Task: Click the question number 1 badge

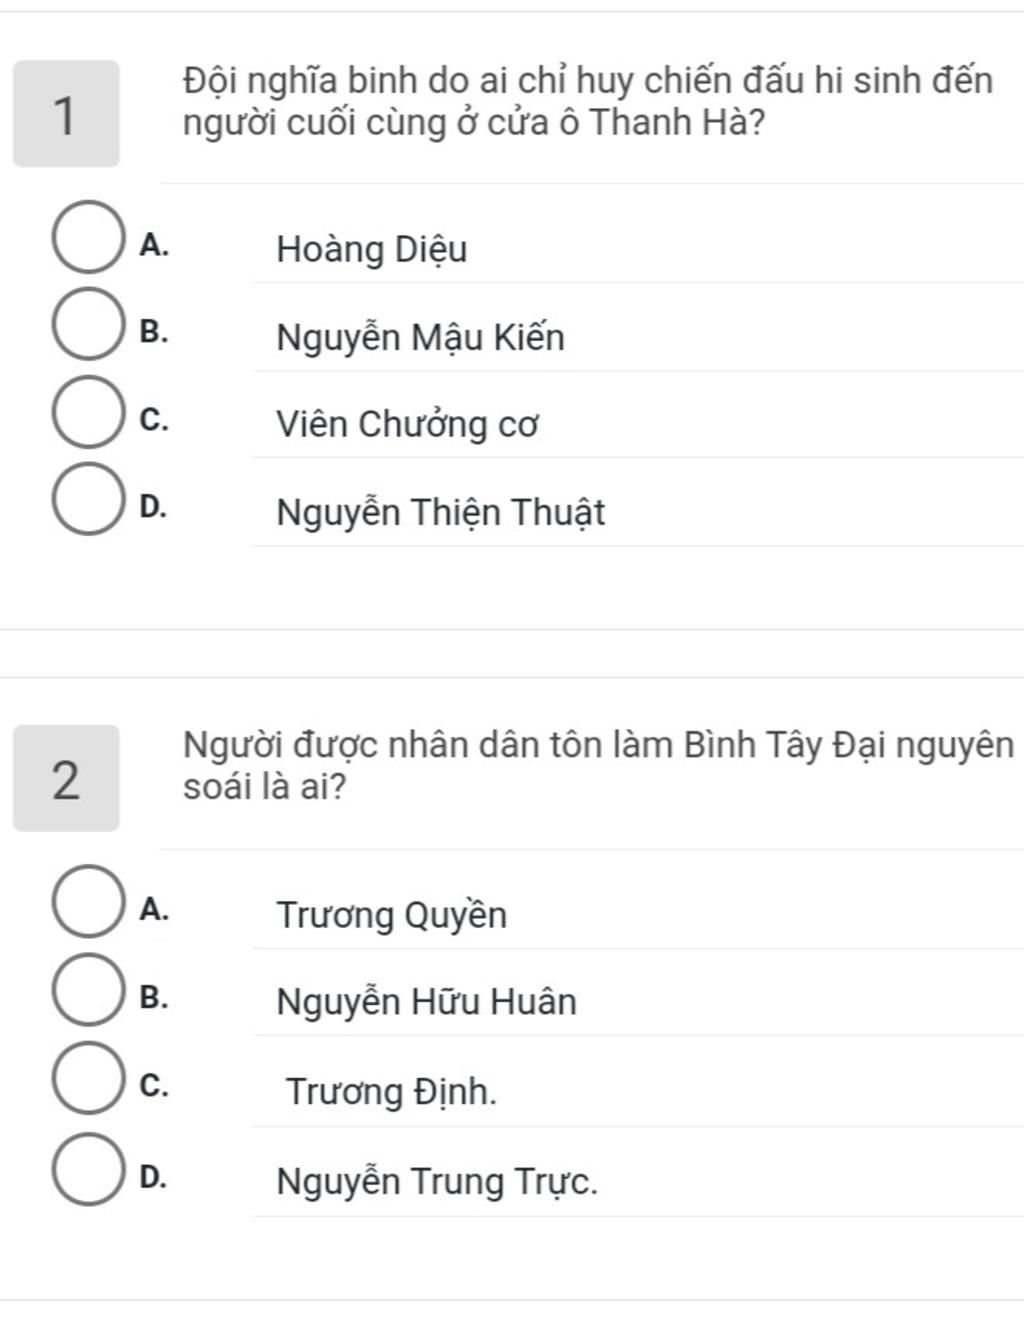Action: click(66, 114)
